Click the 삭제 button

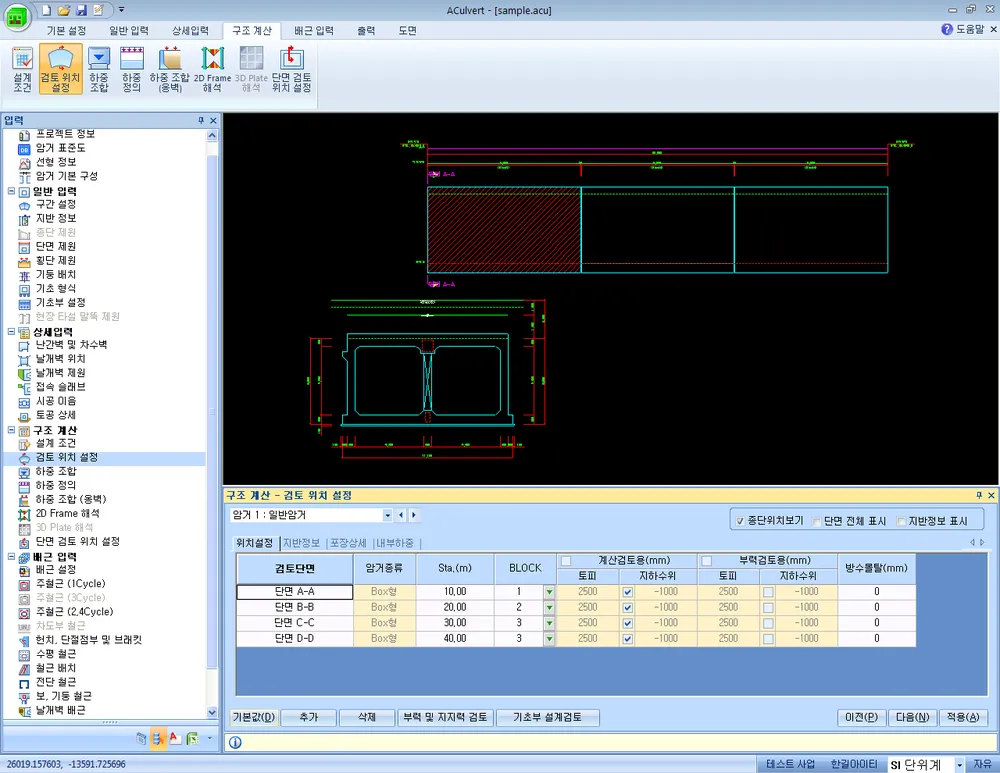point(367,718)
